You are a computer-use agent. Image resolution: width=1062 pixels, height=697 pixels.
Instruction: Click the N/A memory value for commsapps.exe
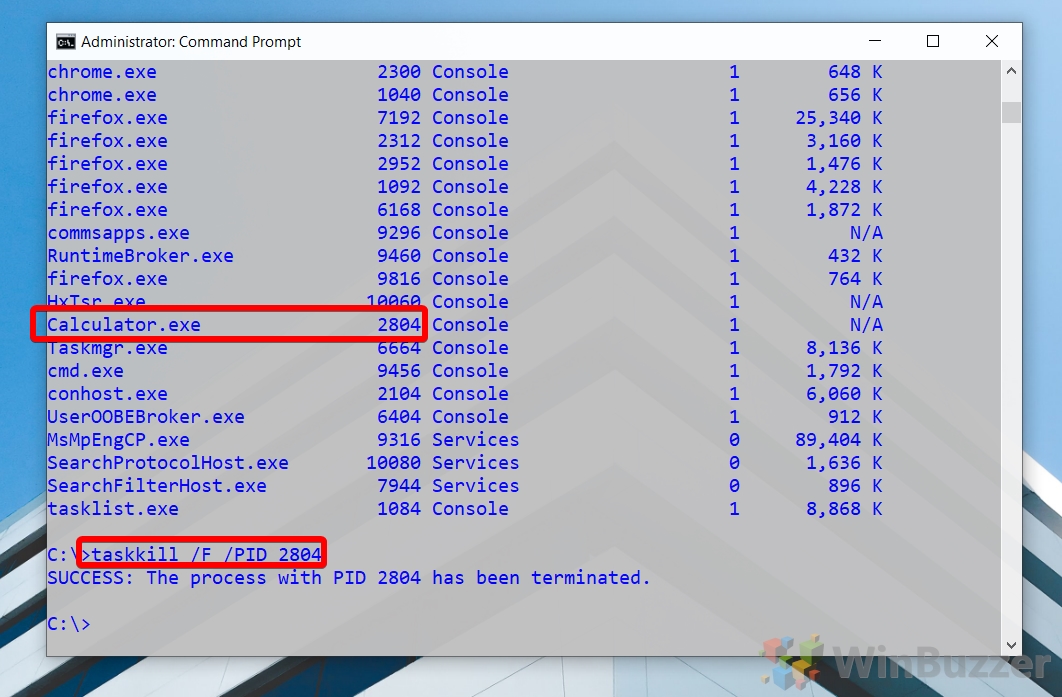(x=866, y=233)
